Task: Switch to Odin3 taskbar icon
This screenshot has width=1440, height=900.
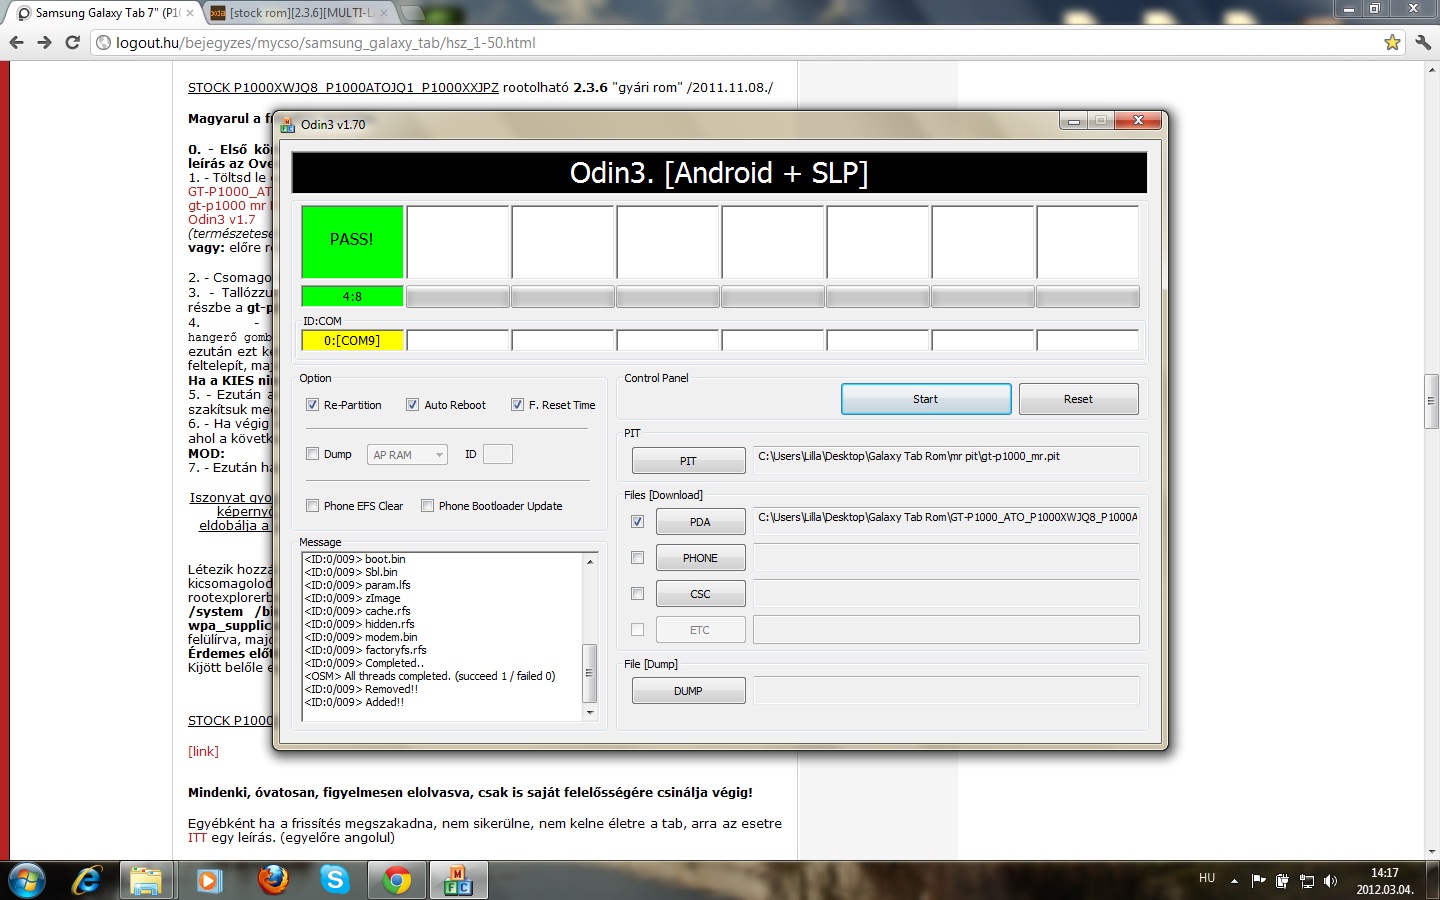Action: [459, 880]
